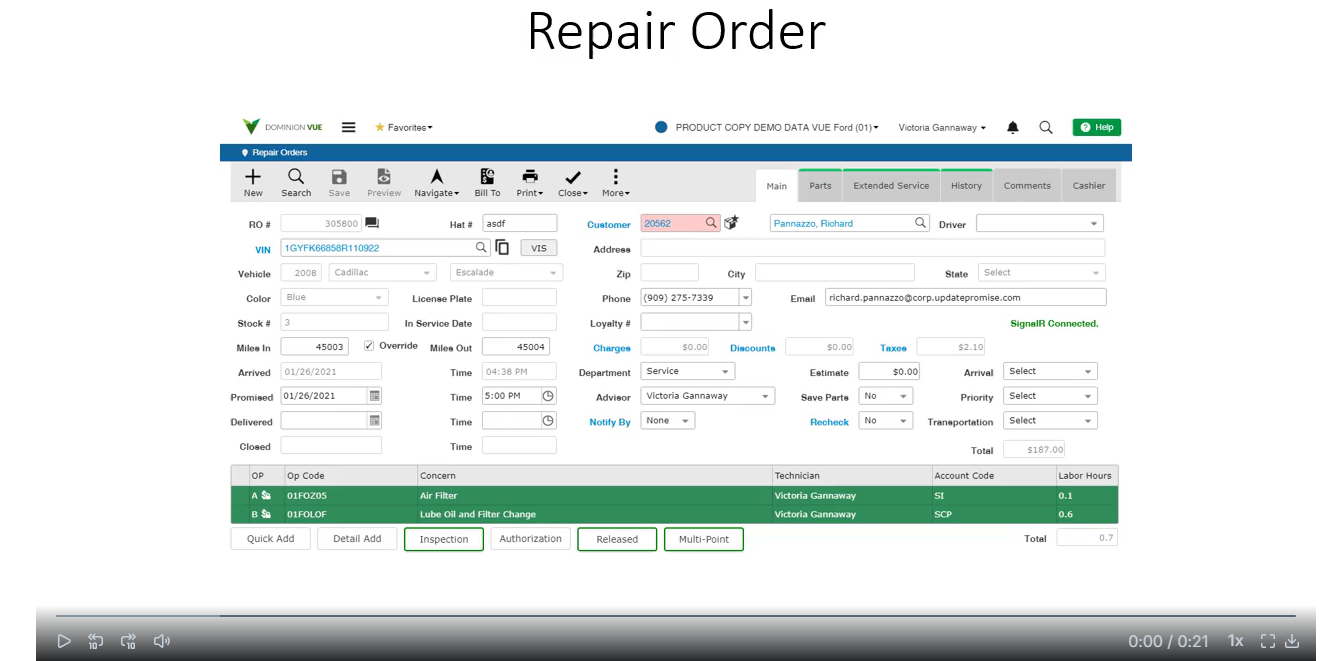
Task: Click the Search toolbar icon
Action: 296,183
